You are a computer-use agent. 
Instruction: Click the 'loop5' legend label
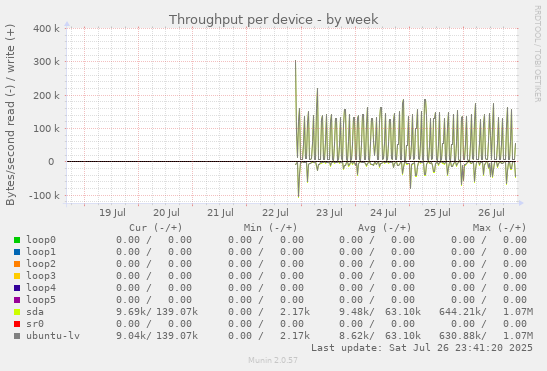pyautogui.click(x=41, y=300)
